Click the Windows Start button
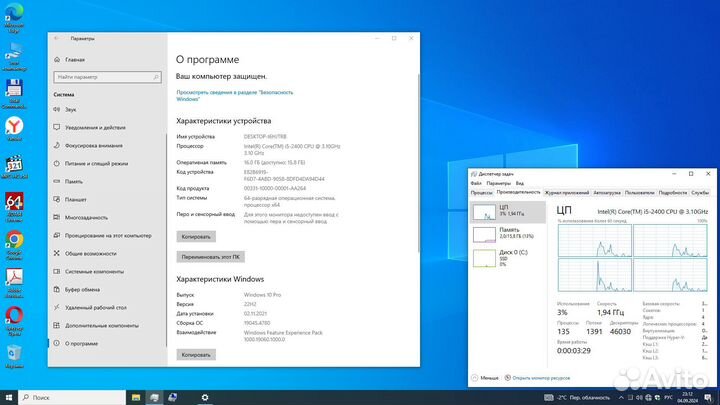The image size is (720, 405). click(x=9, y=397)
